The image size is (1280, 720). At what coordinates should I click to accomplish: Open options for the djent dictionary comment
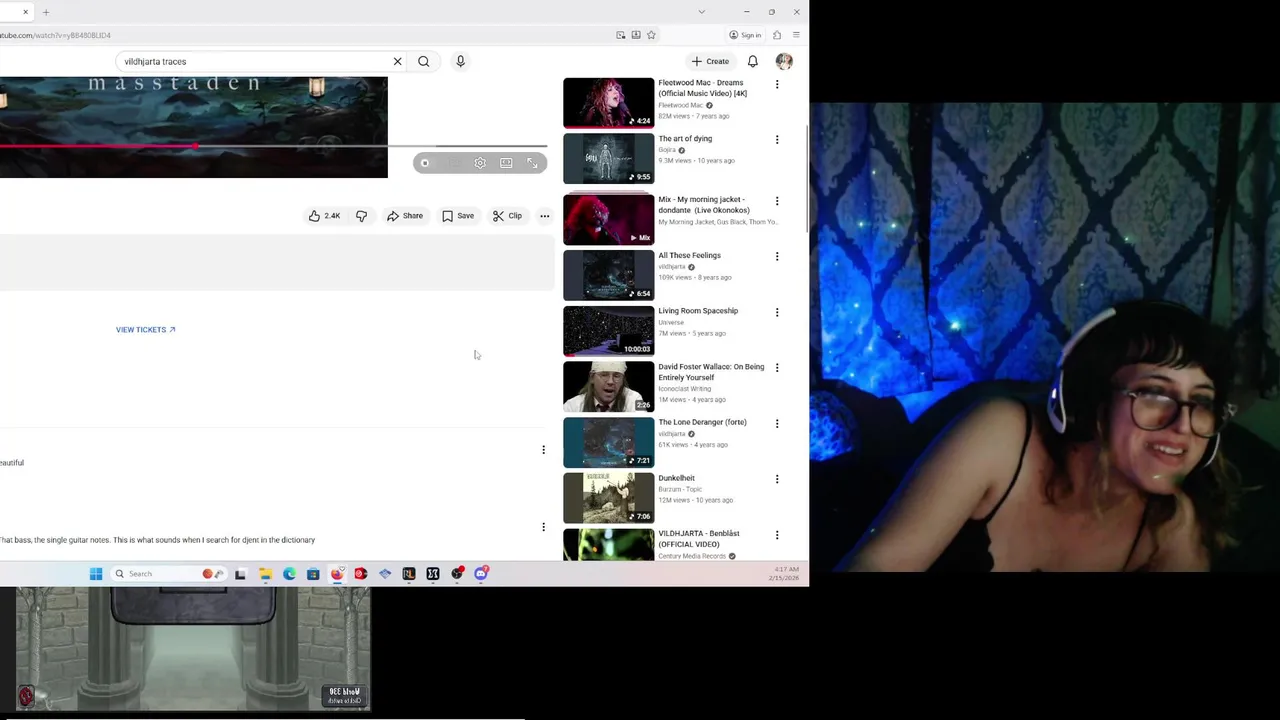pyautogui.click(x=543, y=527)
